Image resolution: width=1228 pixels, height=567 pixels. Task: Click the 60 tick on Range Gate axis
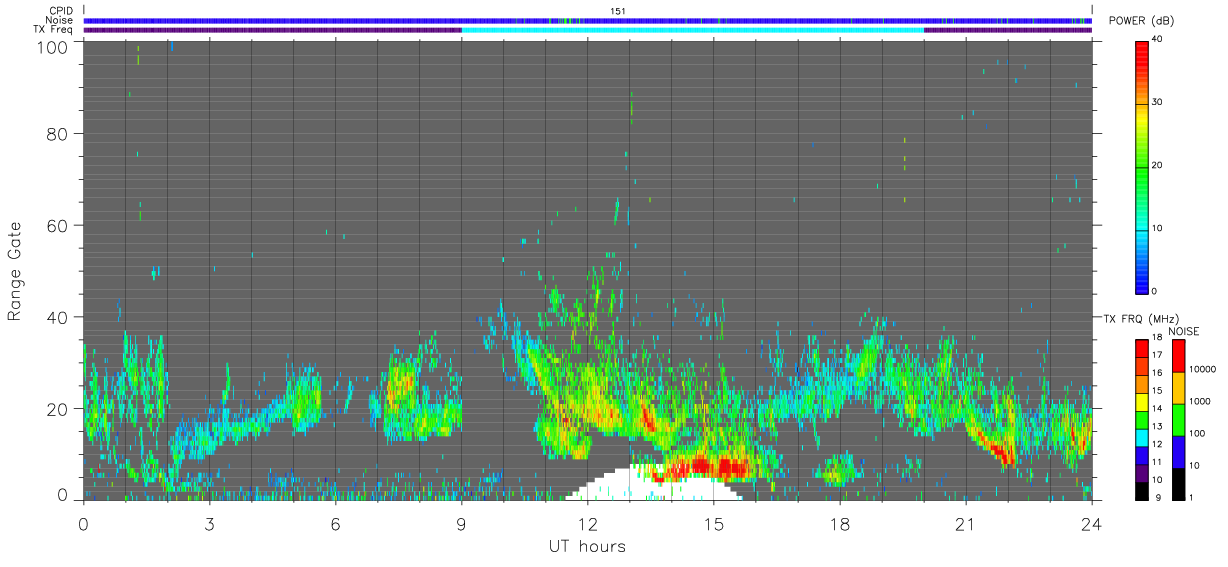(x=58, y=225)
